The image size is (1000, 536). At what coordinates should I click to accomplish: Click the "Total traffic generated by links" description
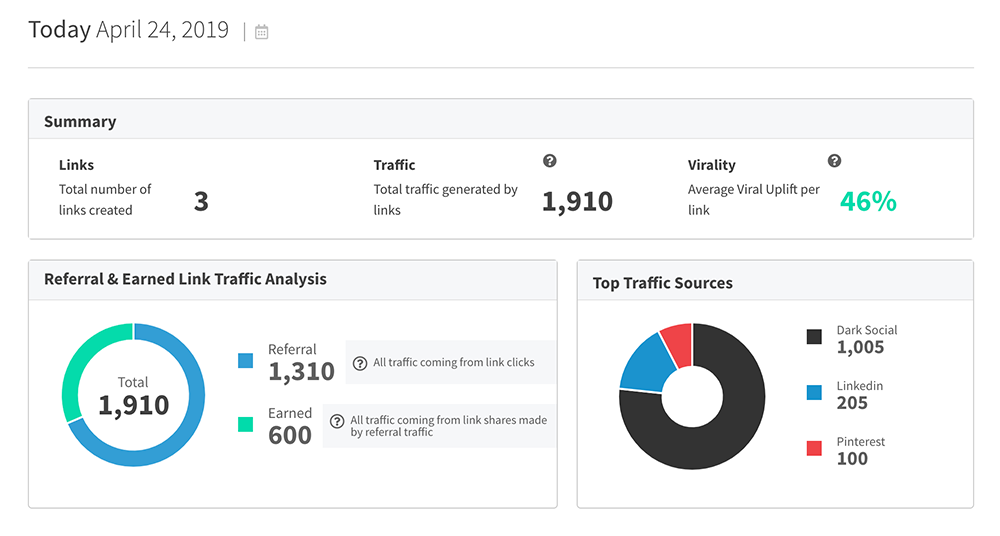(x=446, y=200)
